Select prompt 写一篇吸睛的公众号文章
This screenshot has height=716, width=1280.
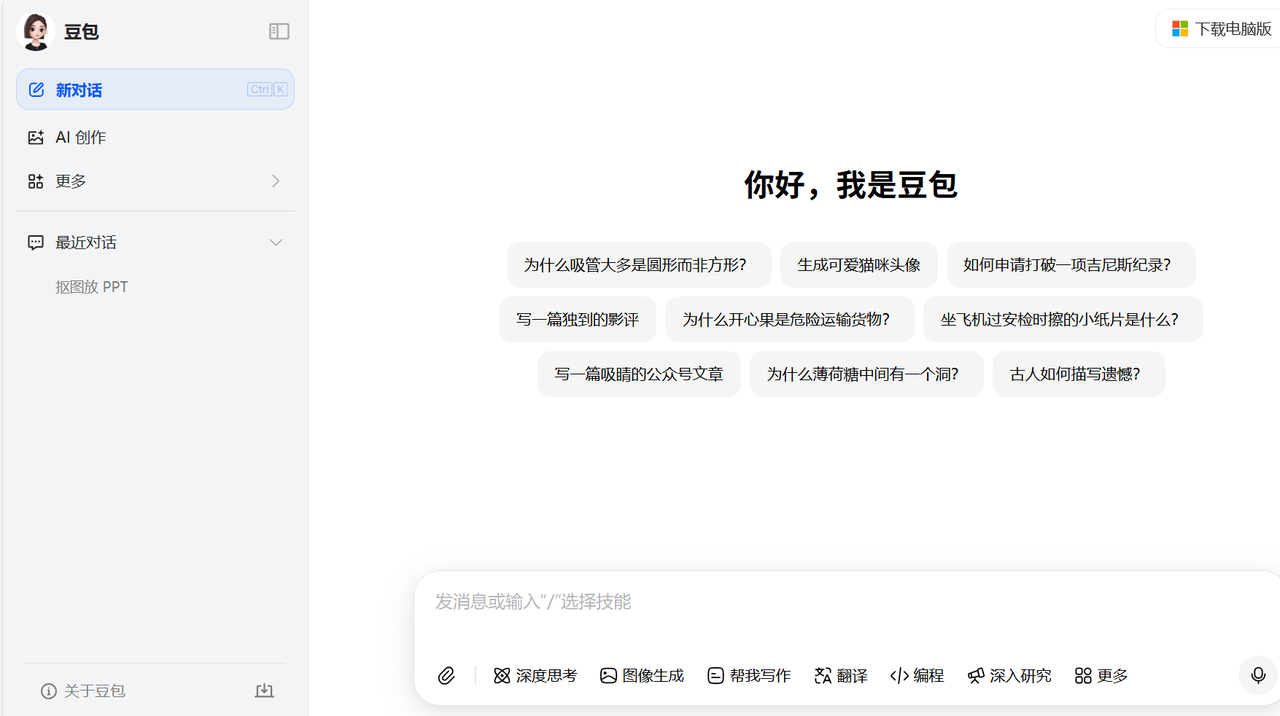(639, 374)
